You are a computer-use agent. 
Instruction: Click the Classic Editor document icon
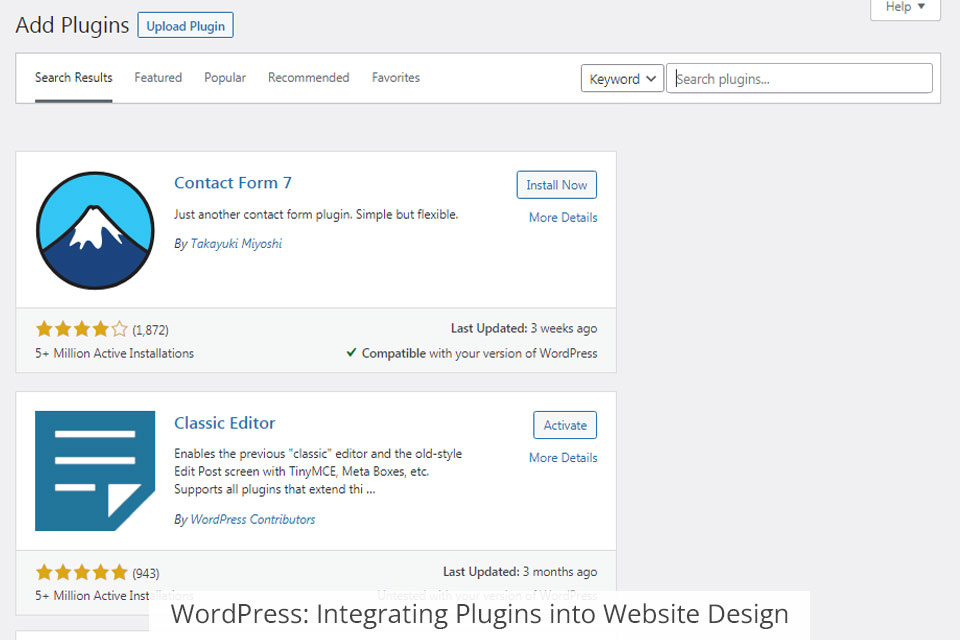point(95,470)
